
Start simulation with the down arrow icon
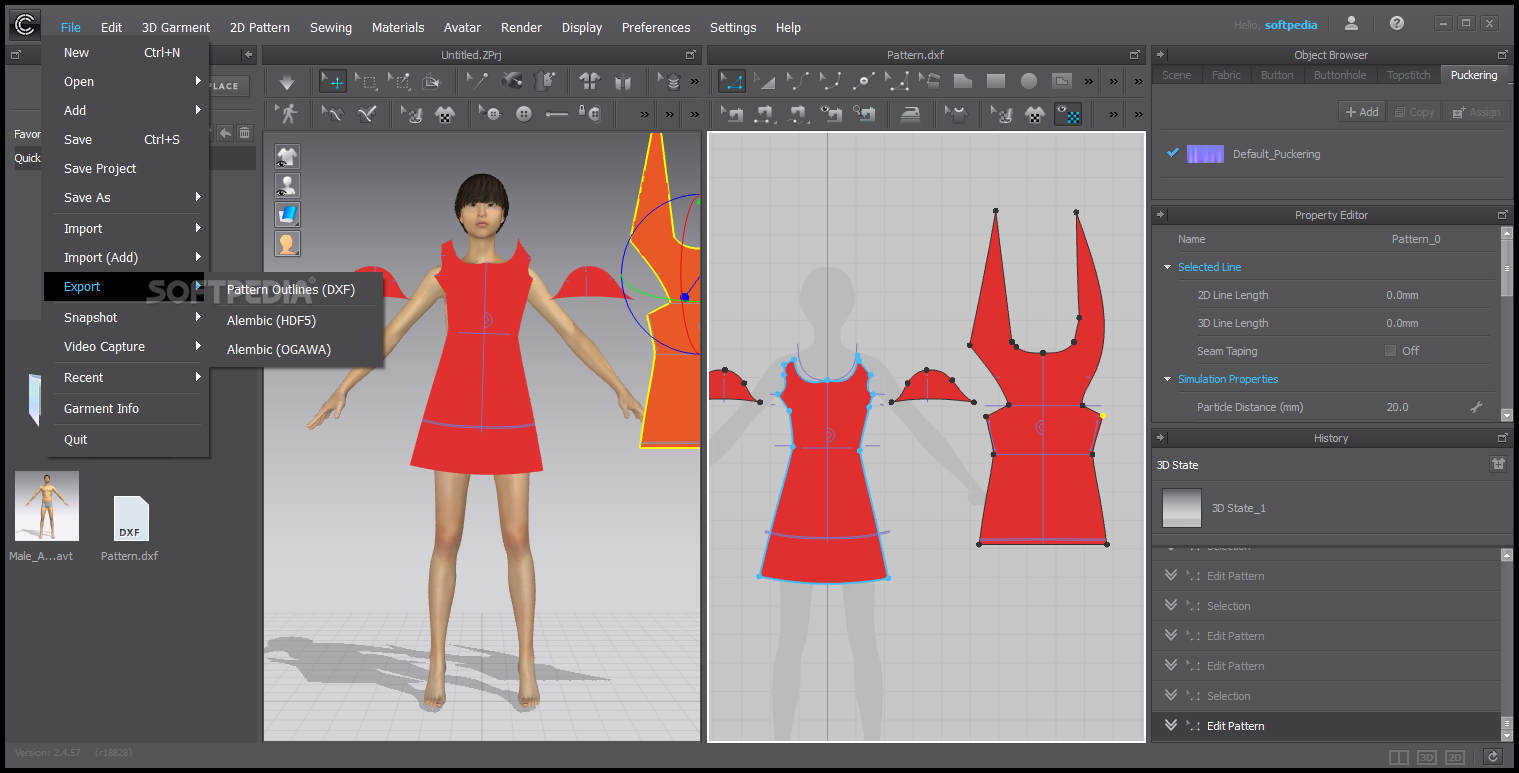click(x=287, y=81)
